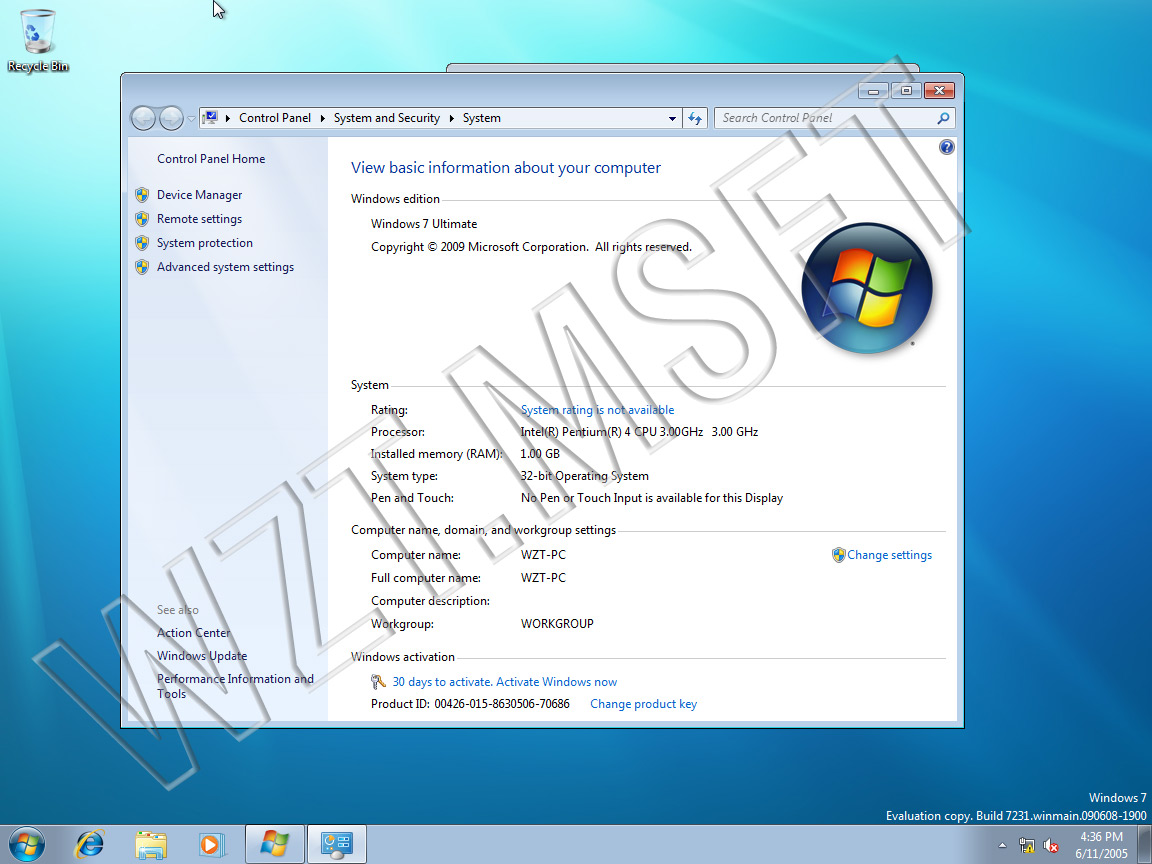This screenshot has width=1152, height=864.
Task: Click the Product ID number text
Action: (502, 704)
